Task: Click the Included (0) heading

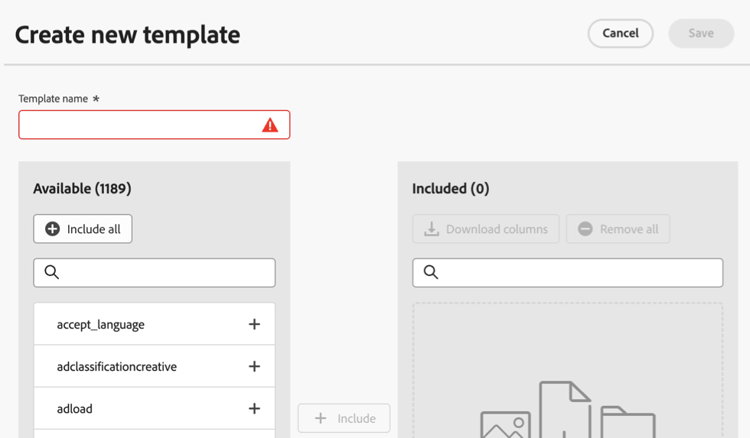Action: pos(450,188)
